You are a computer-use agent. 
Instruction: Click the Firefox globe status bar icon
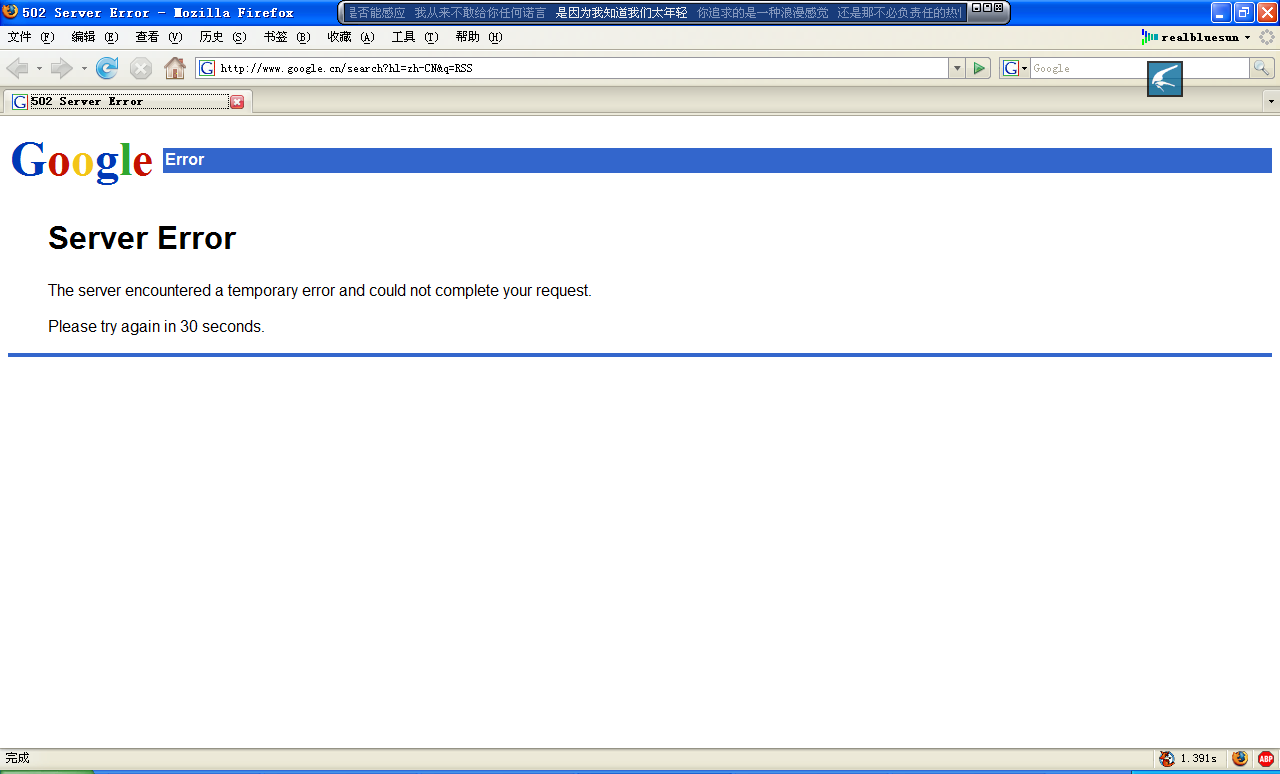pos(1240,758)
